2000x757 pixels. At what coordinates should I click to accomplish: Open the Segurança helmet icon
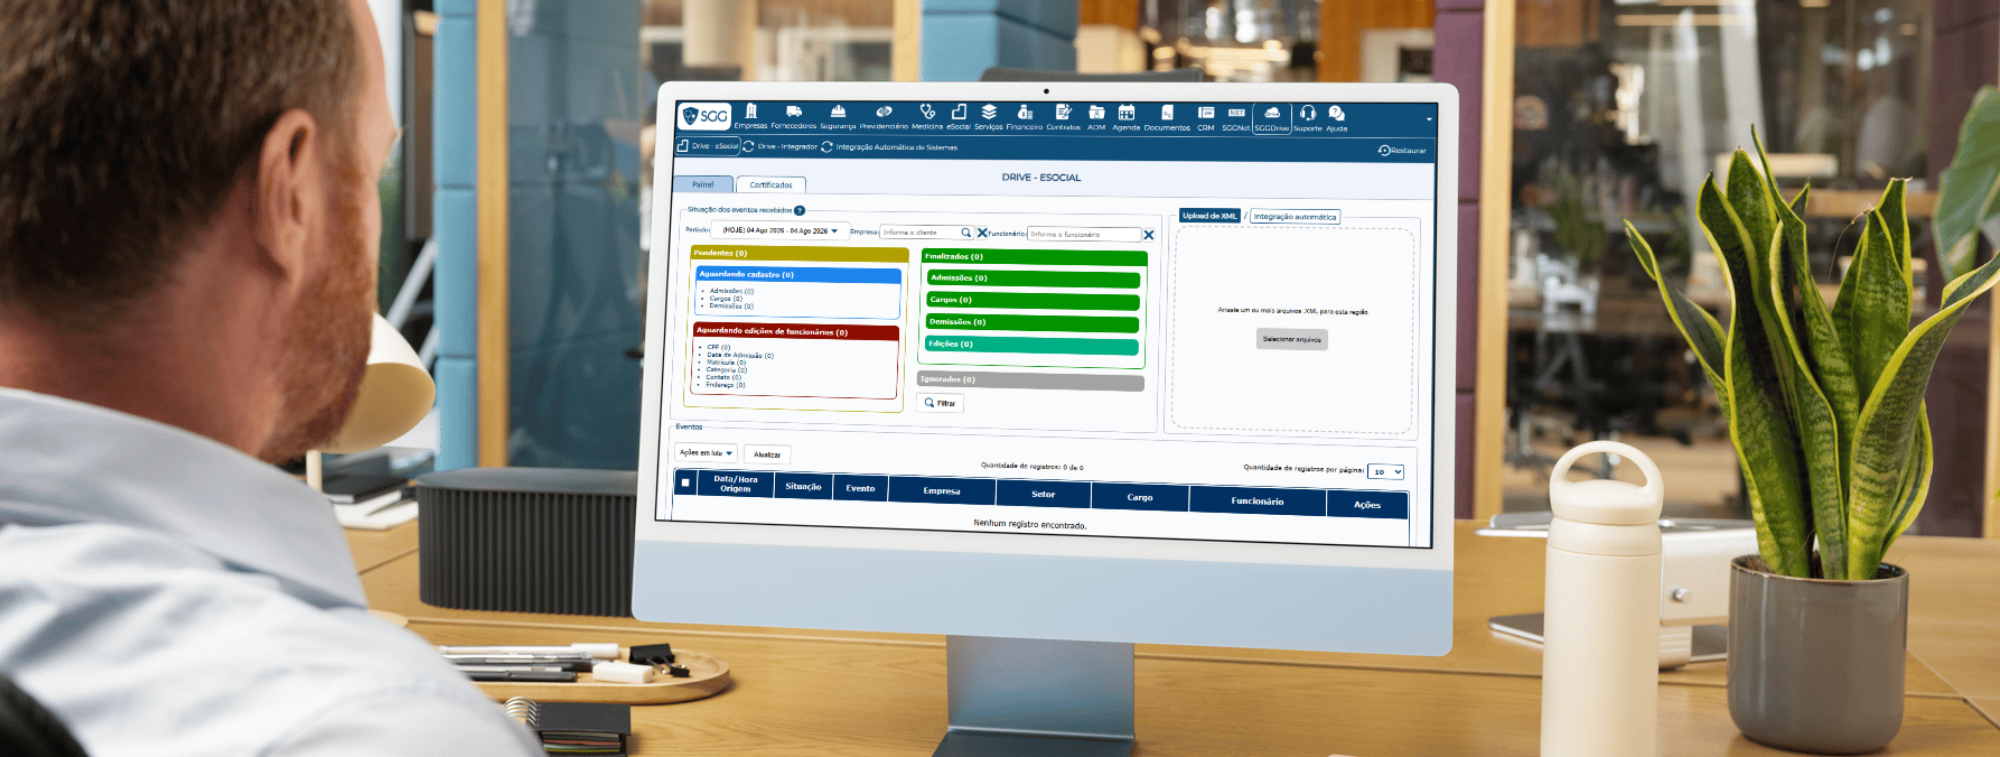(838, 112)
